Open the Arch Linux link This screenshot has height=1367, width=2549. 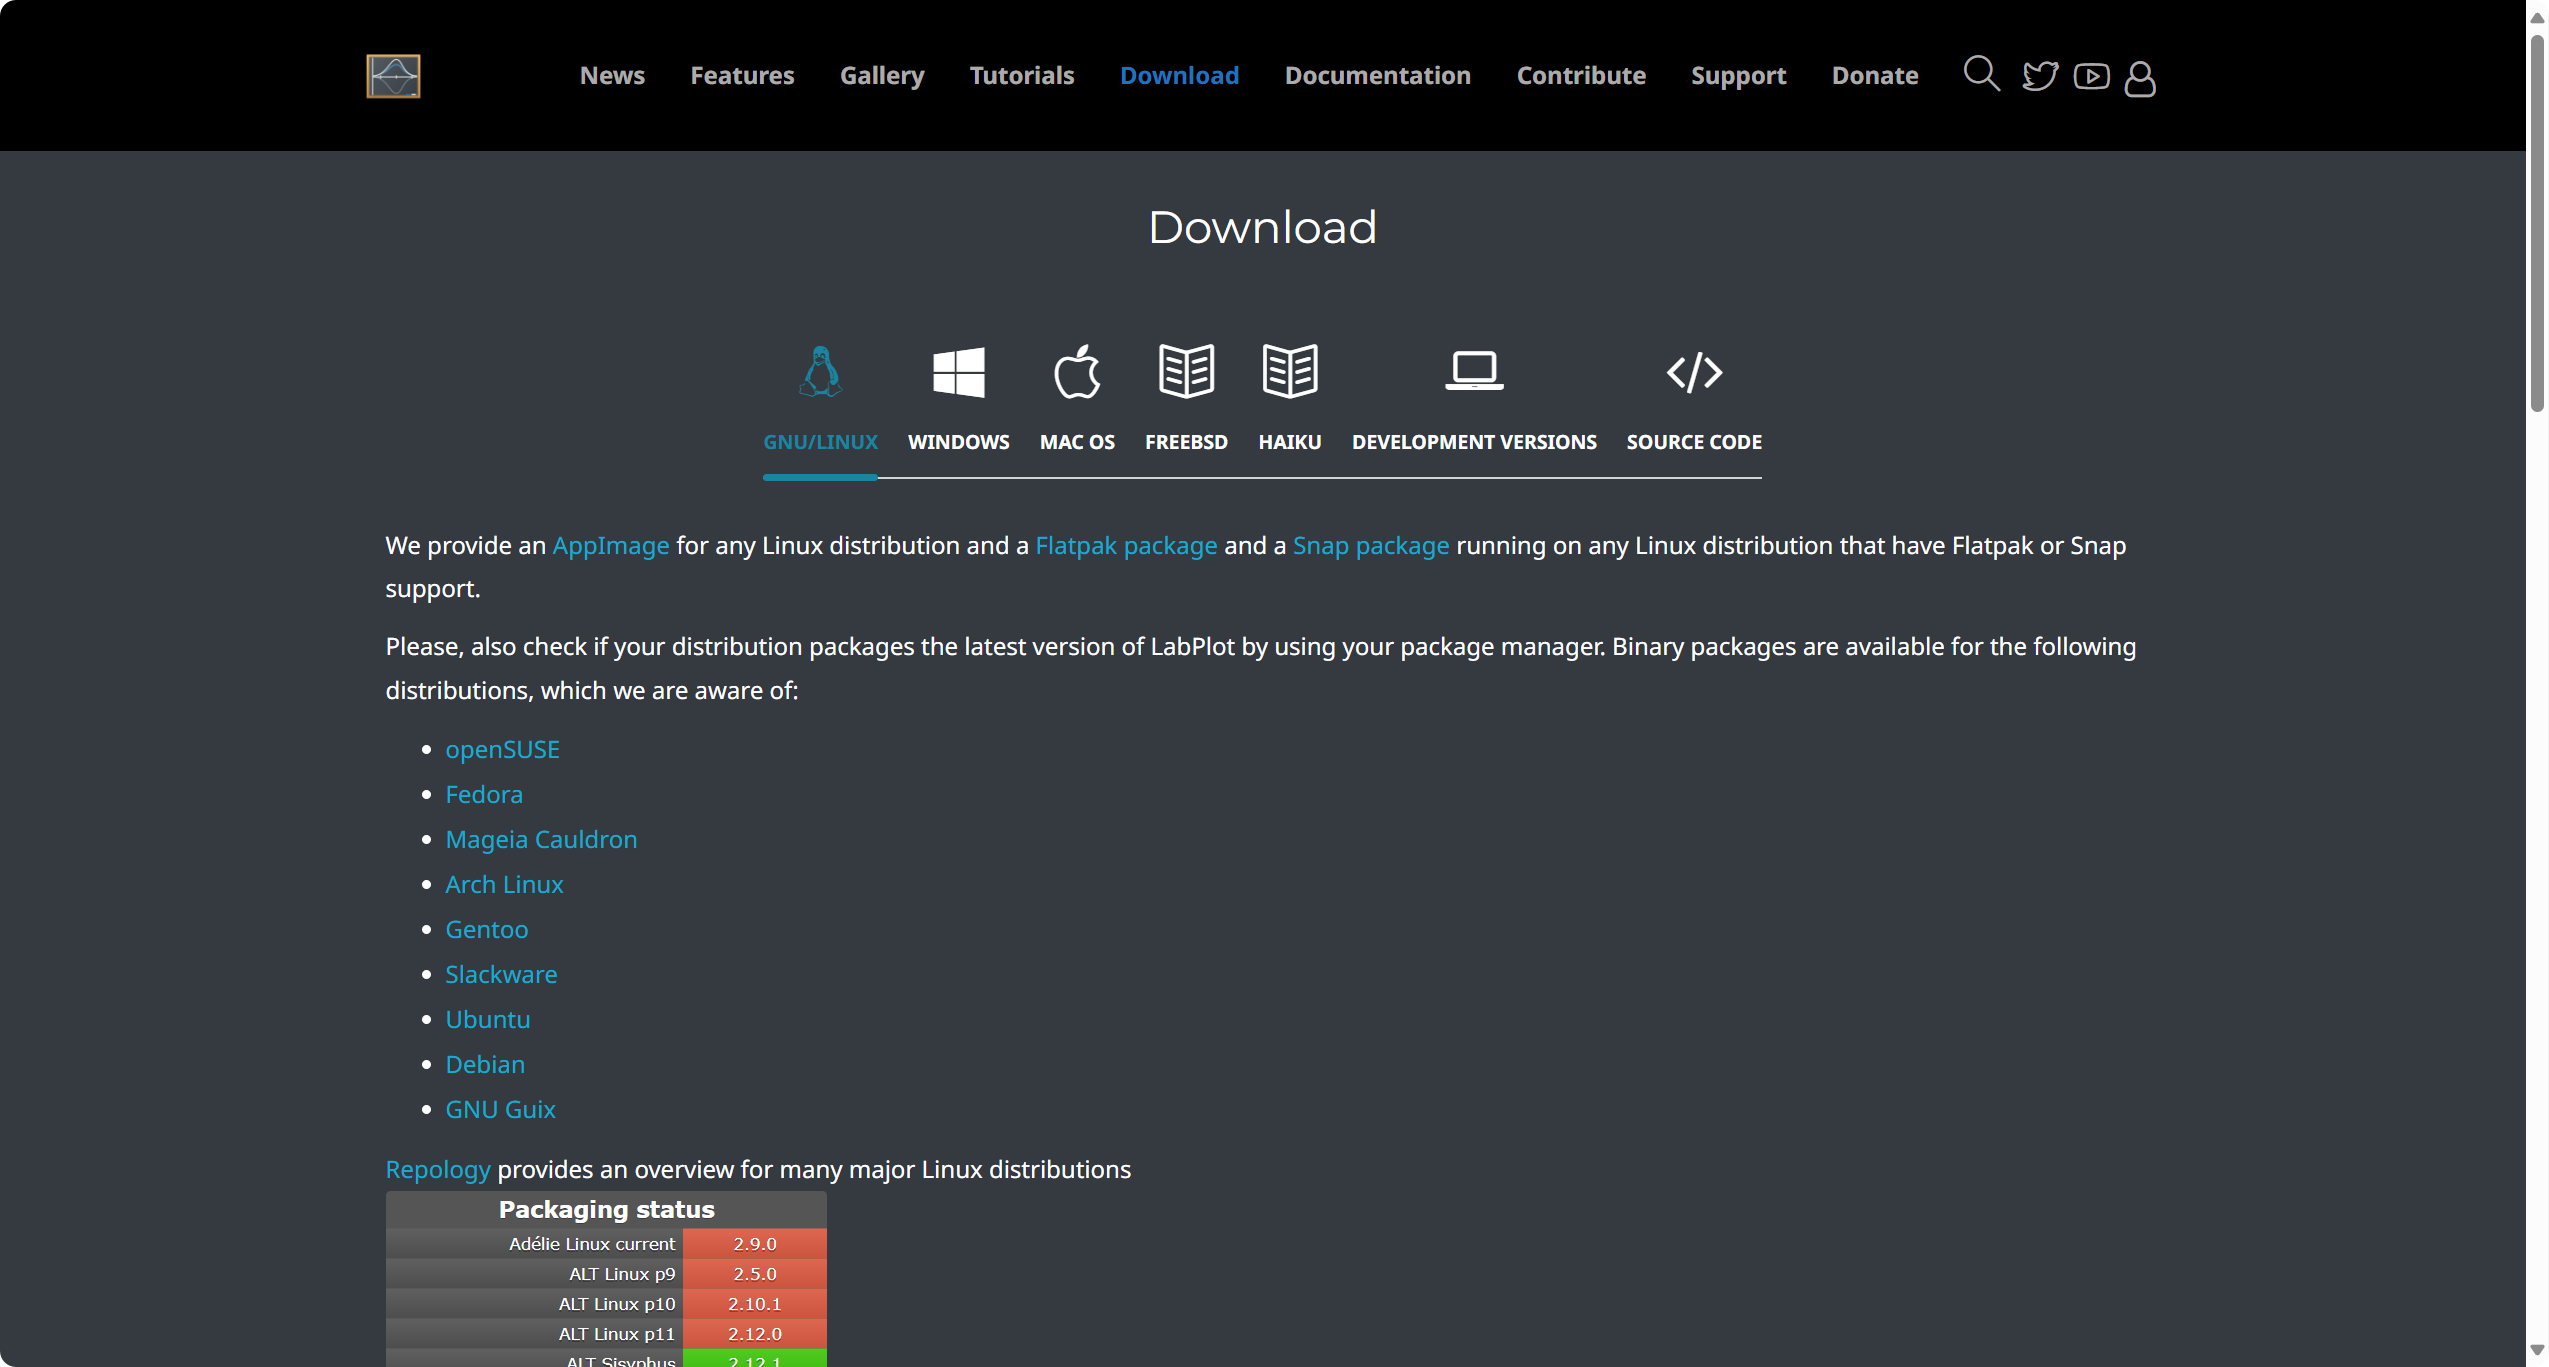tap(504, 885)
